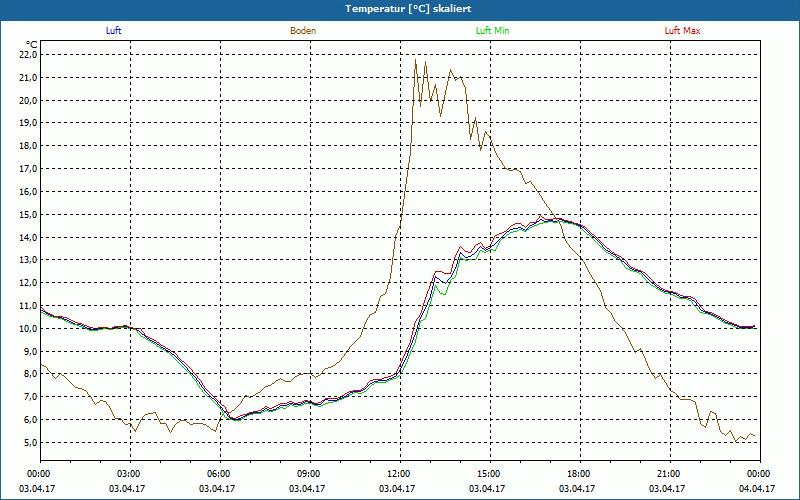Click the 8,0 y-axis label
800x500 pixels.
pyautogui.click(x=30, y=374)
